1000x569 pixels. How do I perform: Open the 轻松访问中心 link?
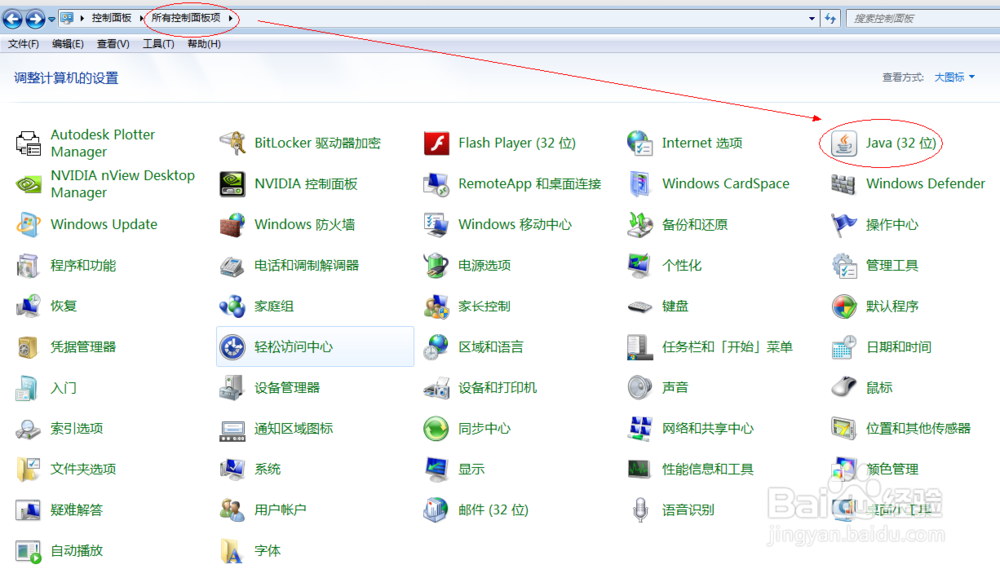[316, 347]
